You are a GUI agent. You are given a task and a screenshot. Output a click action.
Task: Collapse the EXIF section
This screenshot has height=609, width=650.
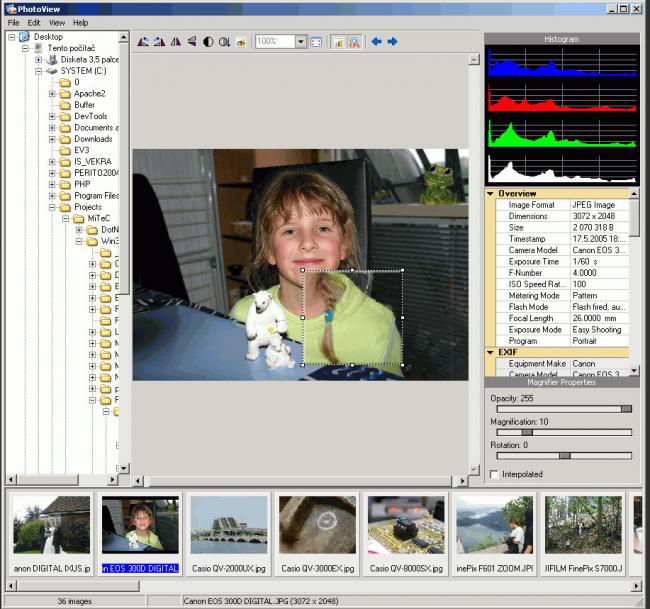pyautogui.click(x=490, y=352)
